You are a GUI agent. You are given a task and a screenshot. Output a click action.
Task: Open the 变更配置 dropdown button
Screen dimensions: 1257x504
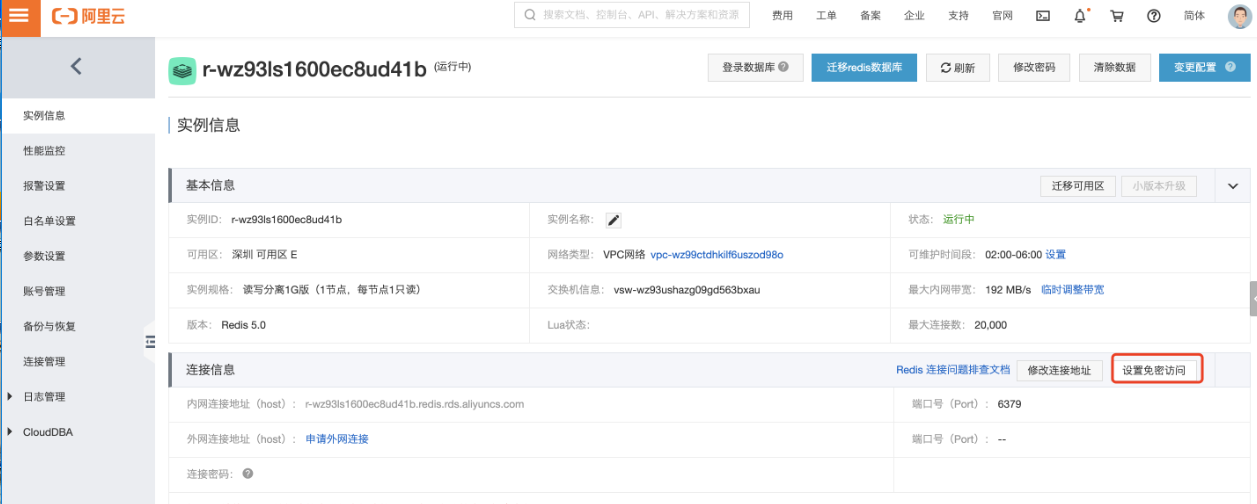(x=1204, y=67)
